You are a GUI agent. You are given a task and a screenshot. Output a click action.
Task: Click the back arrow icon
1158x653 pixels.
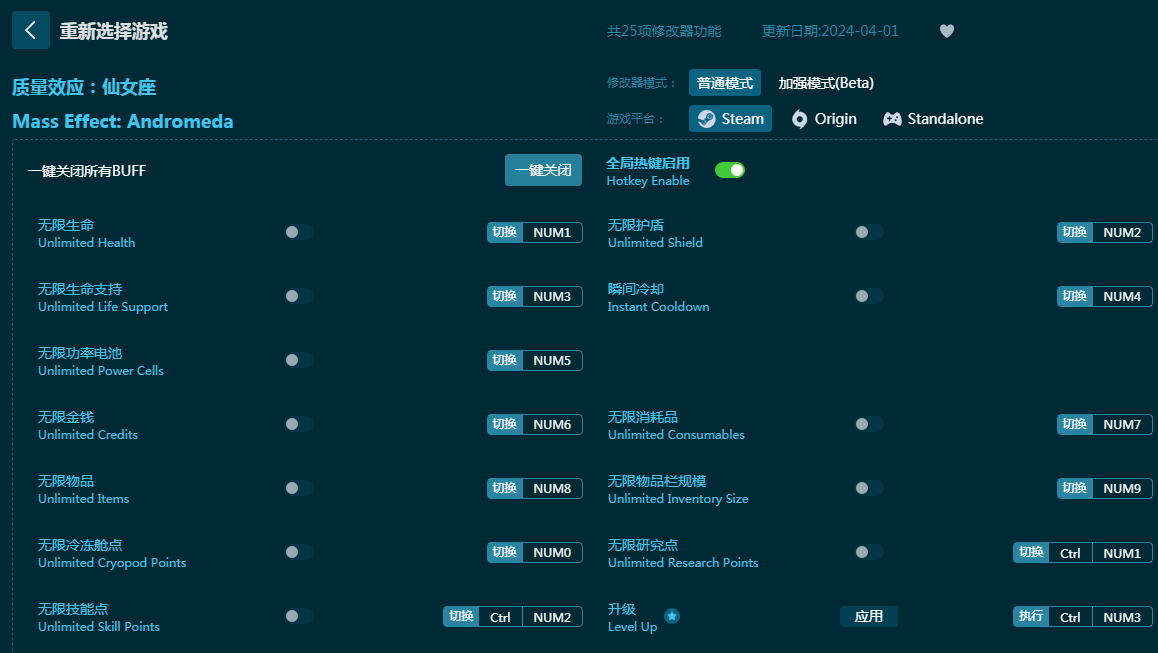31,30
